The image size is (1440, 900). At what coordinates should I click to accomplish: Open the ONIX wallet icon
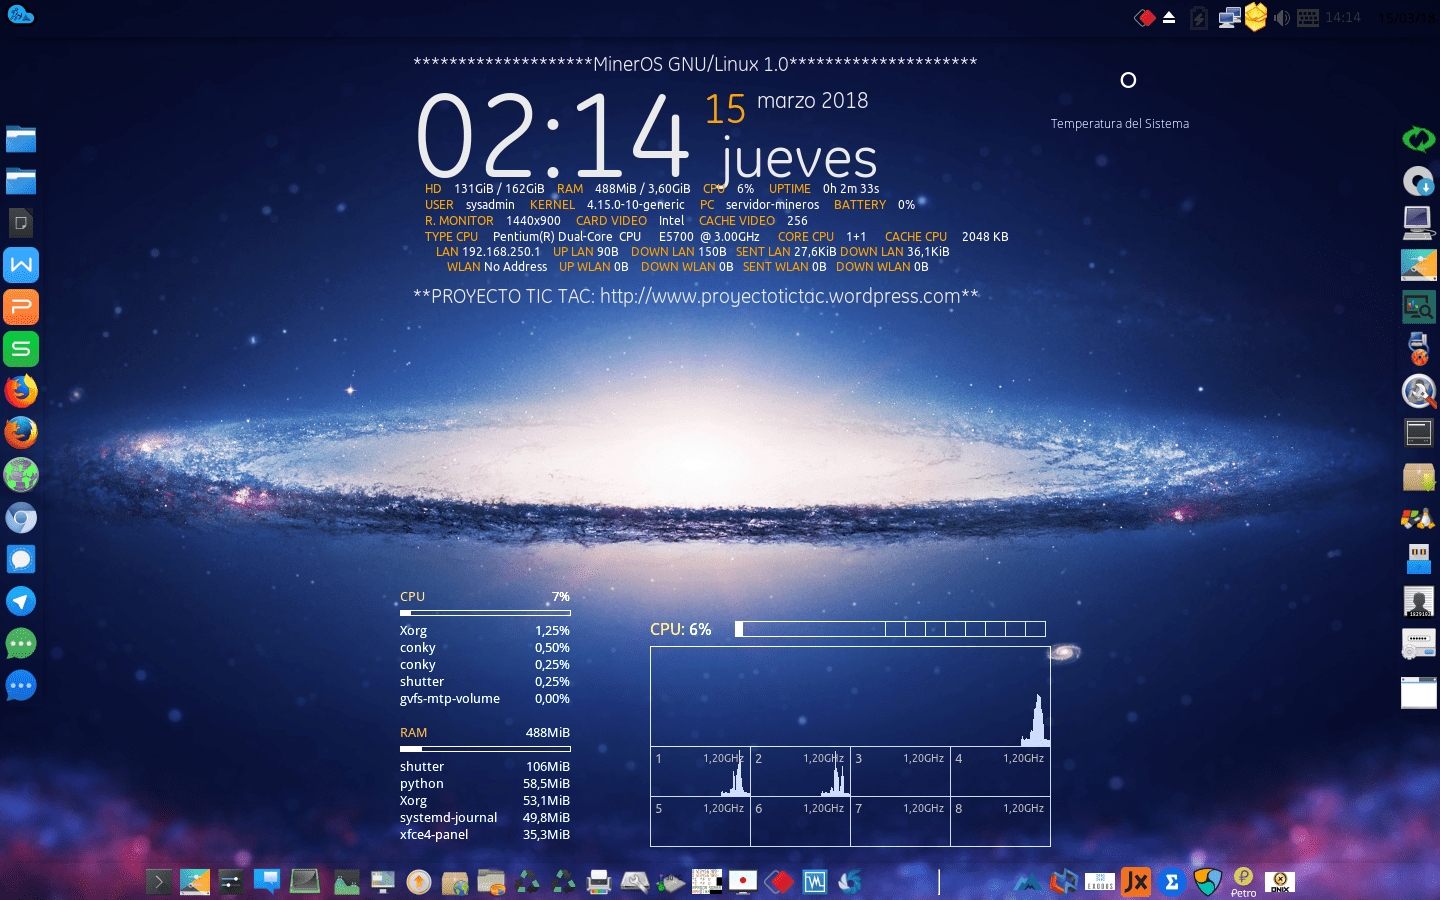coord(1279,881)
